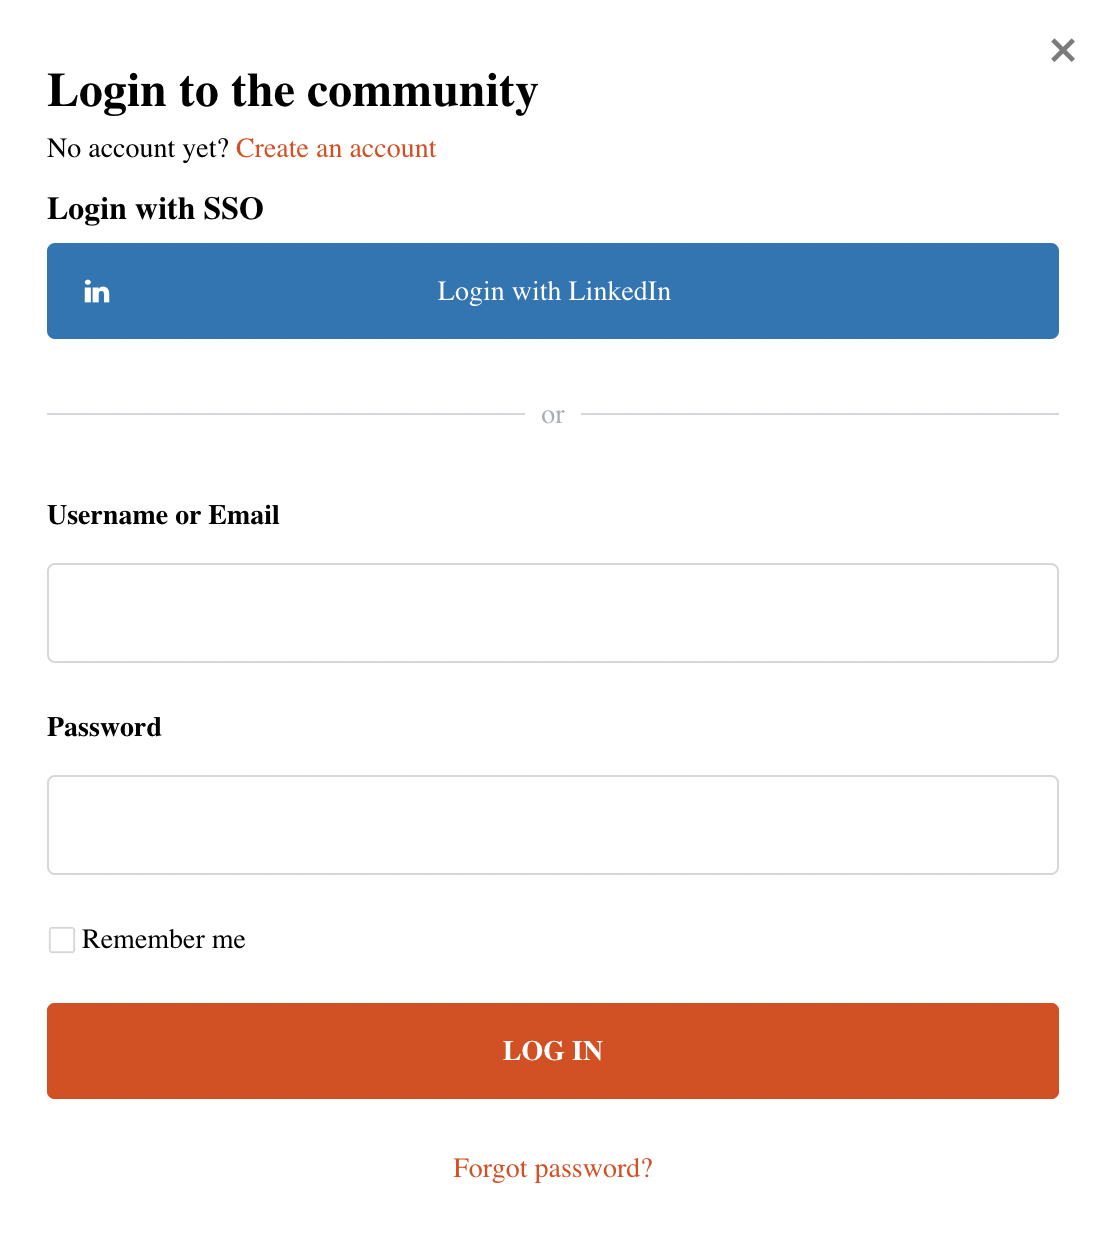The width and height of the screenshot is (1108, 1250).
Task: Click the Username or Email field label
Action: [x=163, y=515]
